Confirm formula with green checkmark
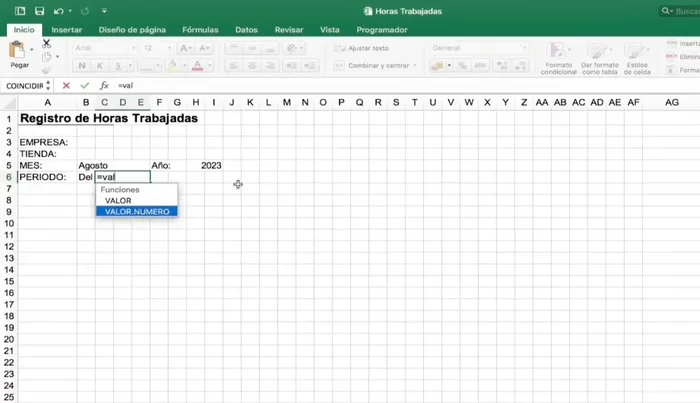This screenshot has width=700, height=403. coord(84,86)
